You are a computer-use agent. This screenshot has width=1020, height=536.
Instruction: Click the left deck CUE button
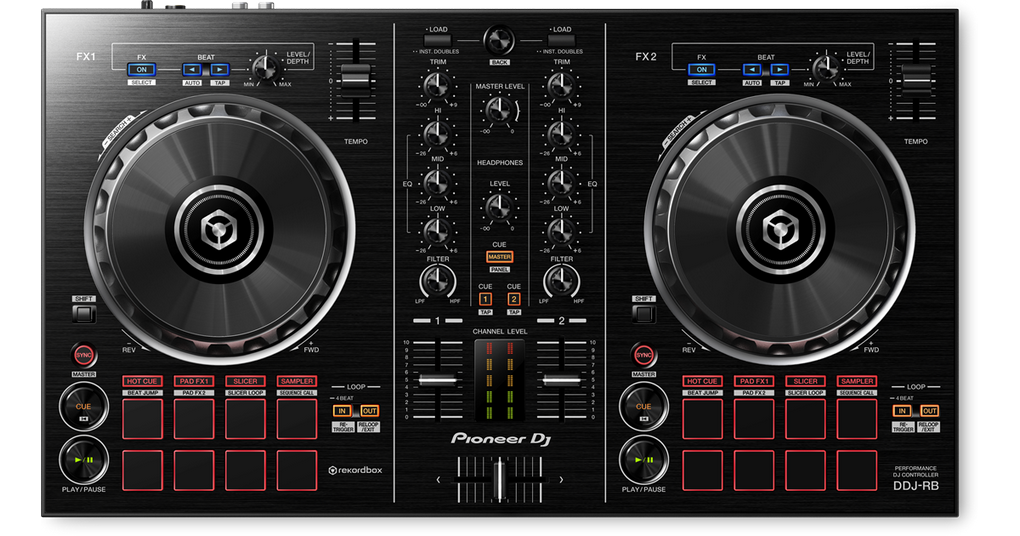83,407
